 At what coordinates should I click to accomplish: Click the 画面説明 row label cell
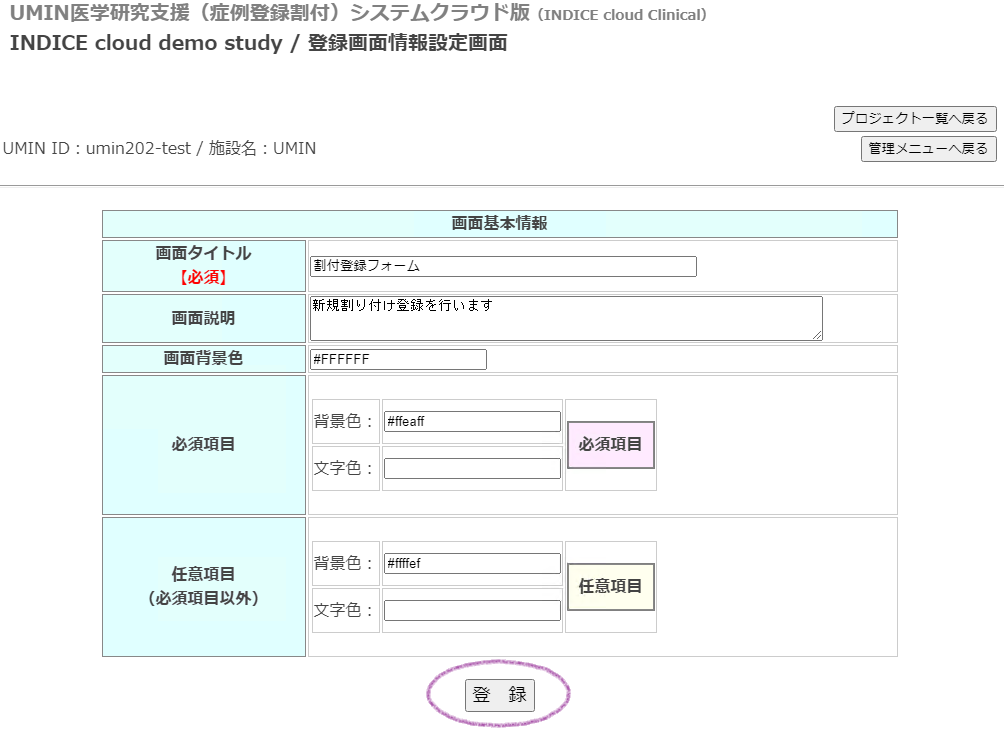(x=204, y=318)
